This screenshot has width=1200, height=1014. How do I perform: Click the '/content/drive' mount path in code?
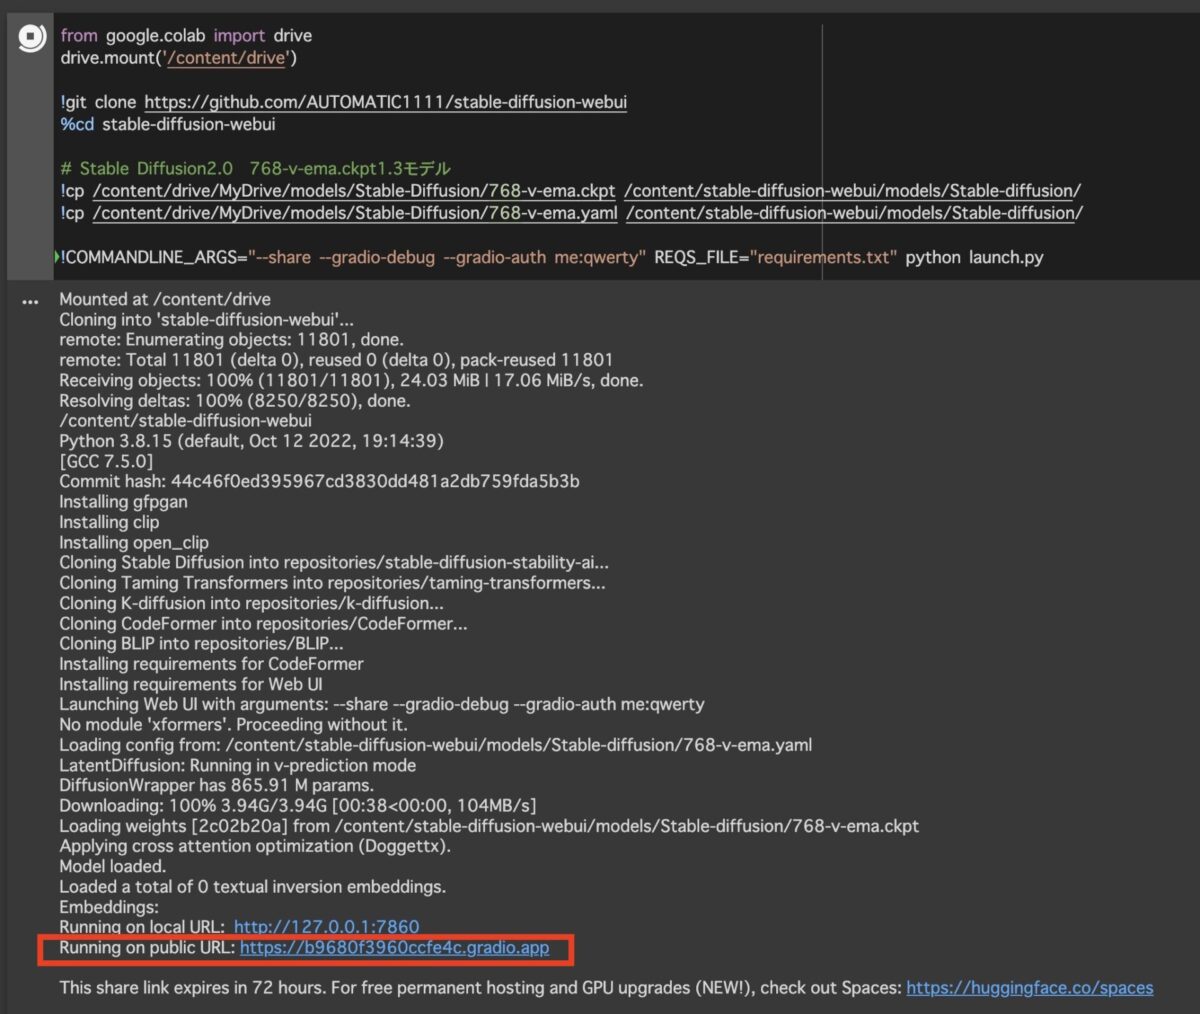coord(226,58)
